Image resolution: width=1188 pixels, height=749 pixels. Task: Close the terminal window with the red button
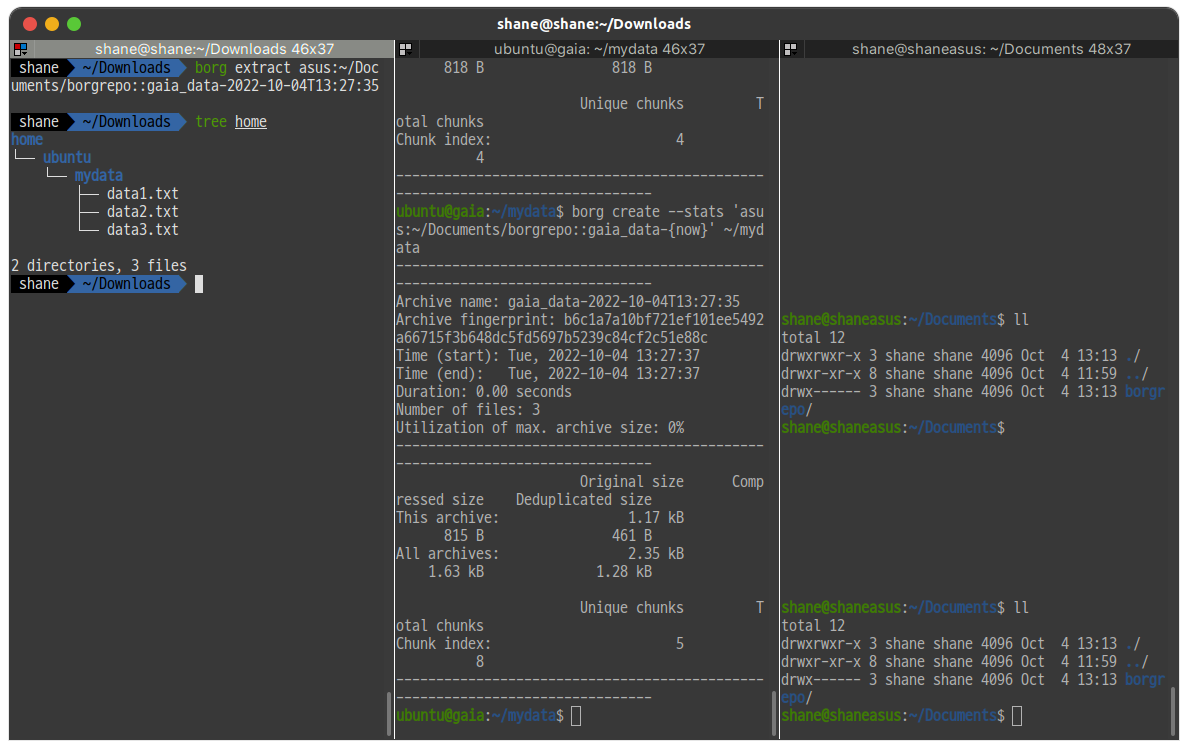point(30,24)
